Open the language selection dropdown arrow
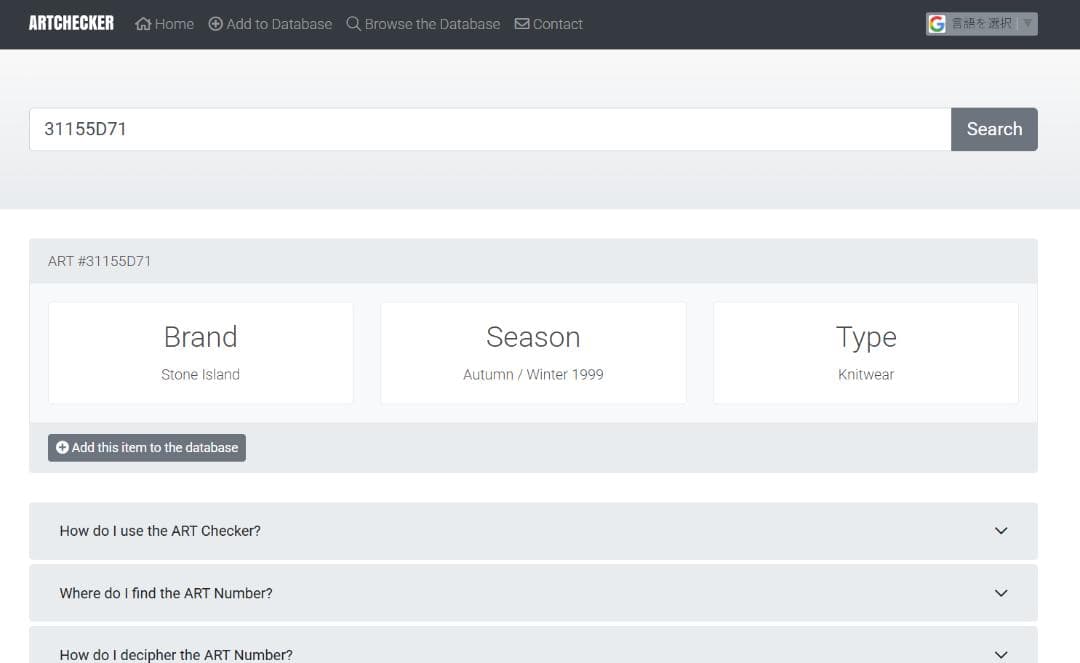This screenshot has height=663, width=1080. point(1027,24)
